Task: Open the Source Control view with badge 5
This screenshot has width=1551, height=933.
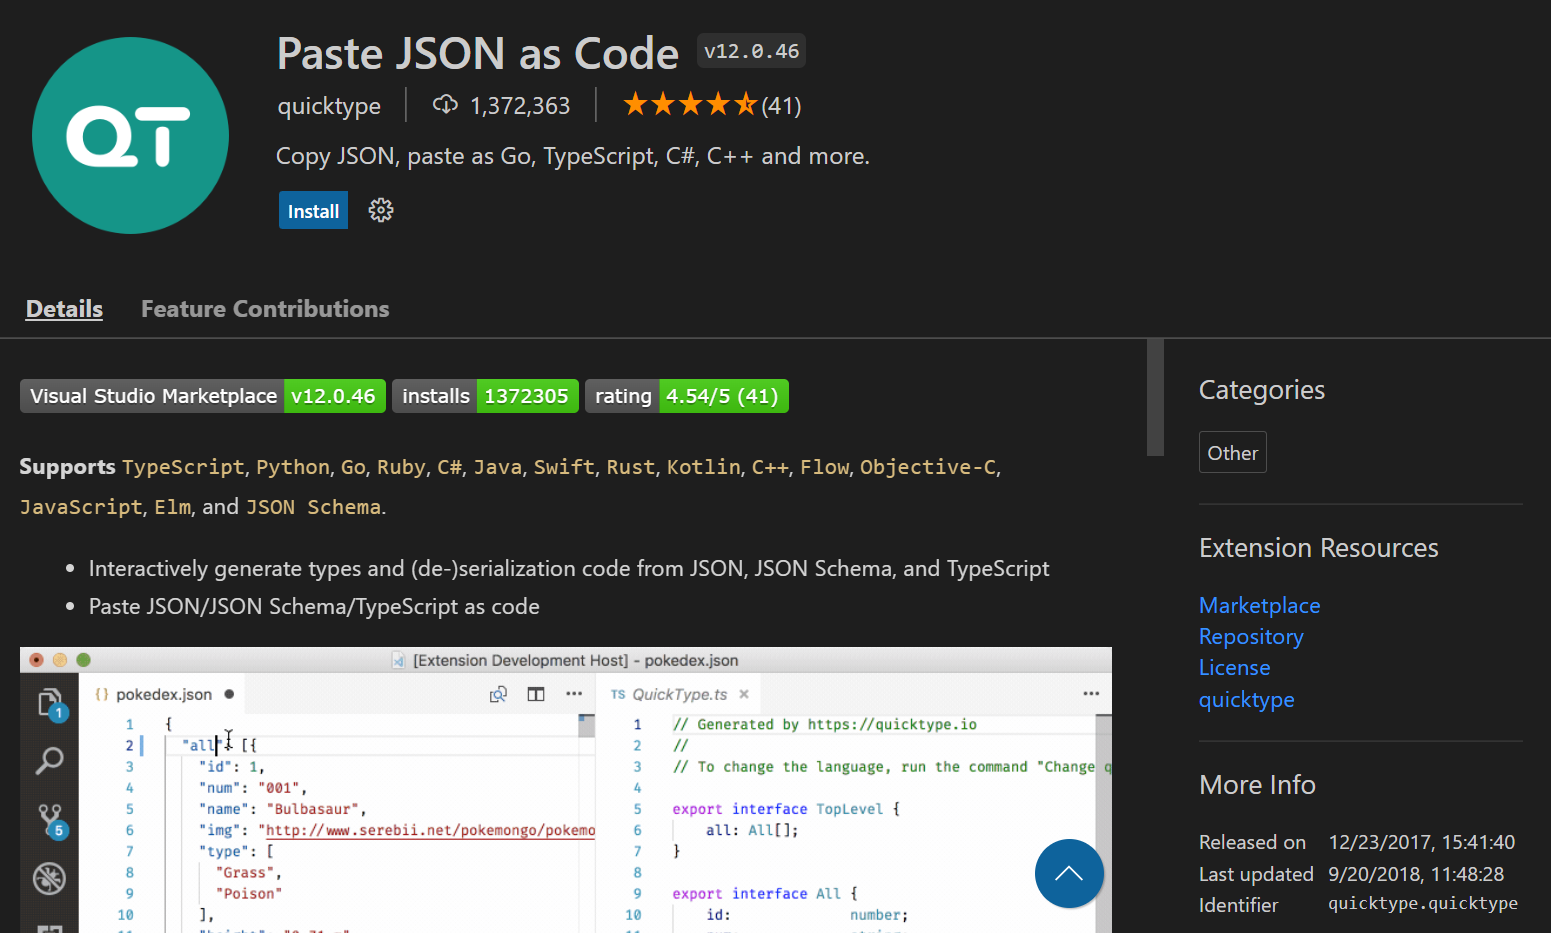Action: point(49,818)
